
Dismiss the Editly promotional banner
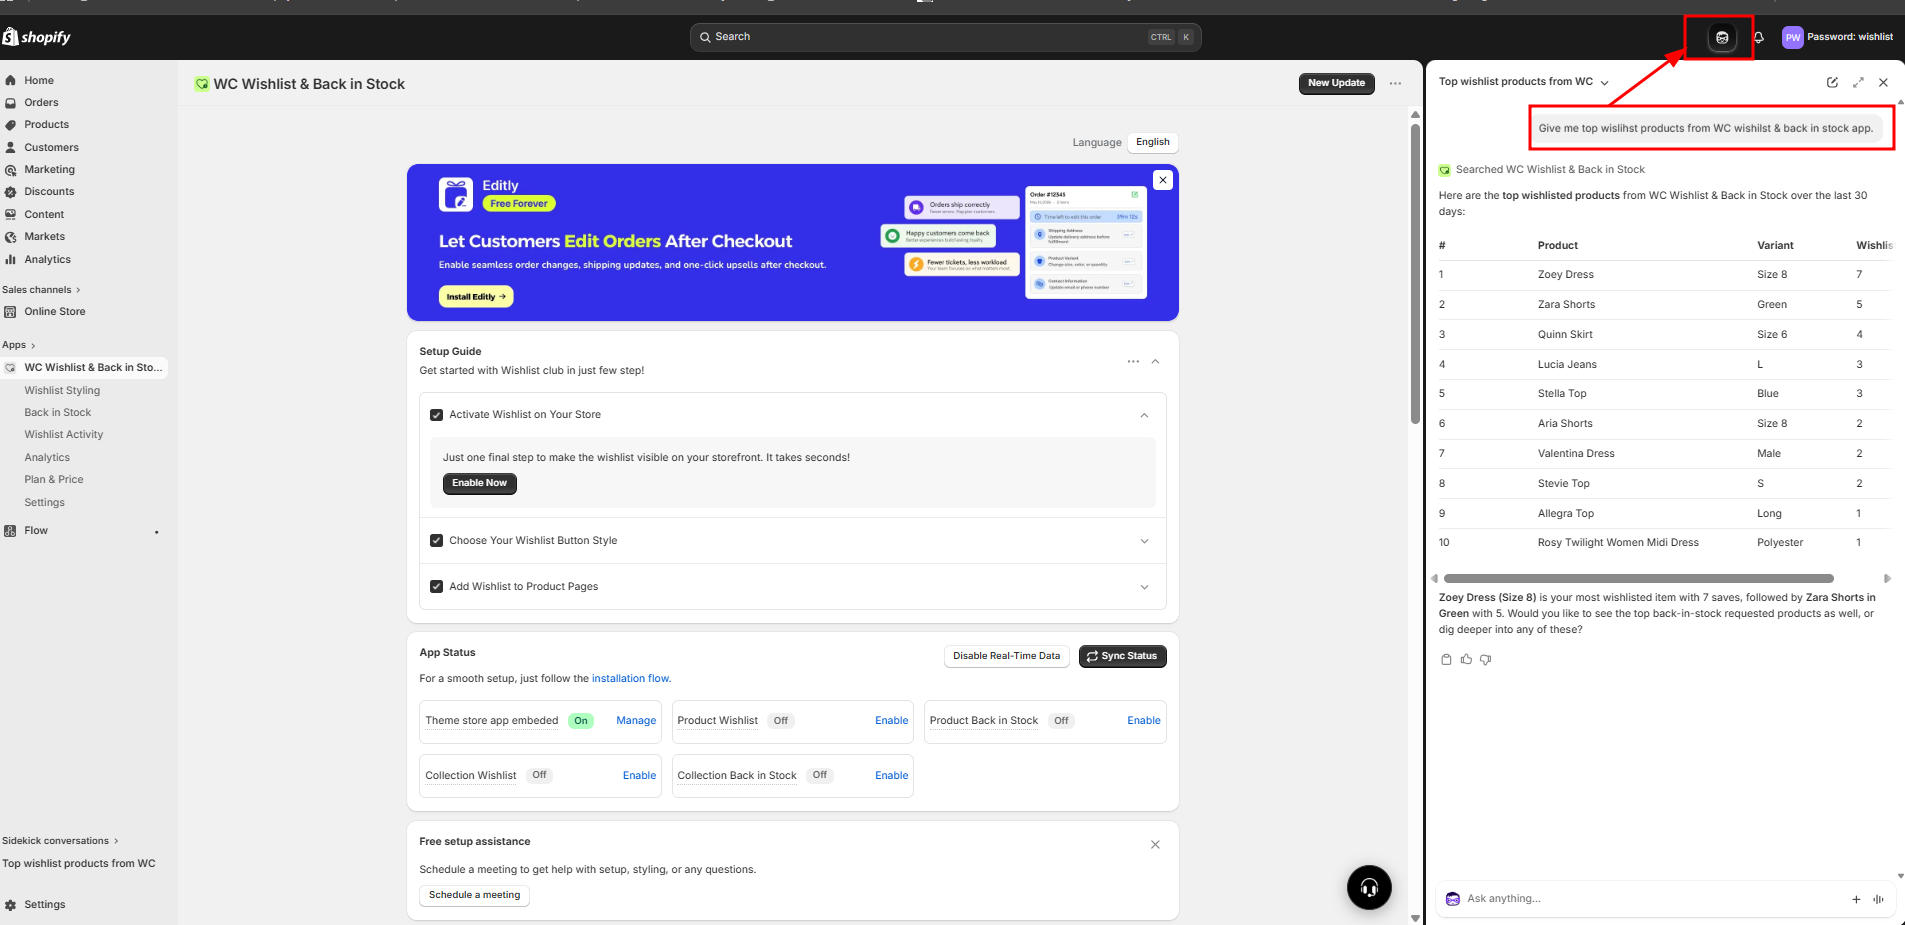[1162, 180]
